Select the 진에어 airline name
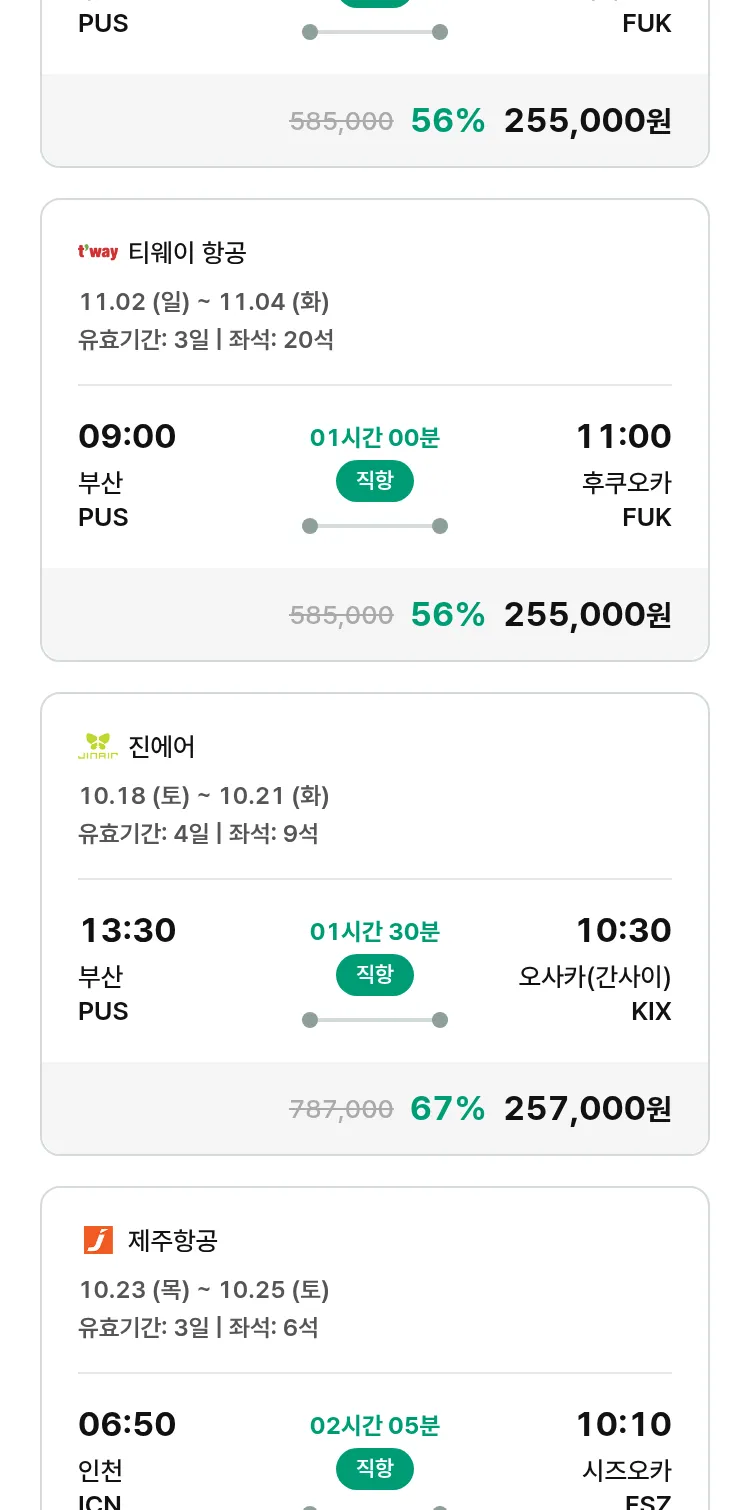750x1510 pixels. [x=162, y=746]
